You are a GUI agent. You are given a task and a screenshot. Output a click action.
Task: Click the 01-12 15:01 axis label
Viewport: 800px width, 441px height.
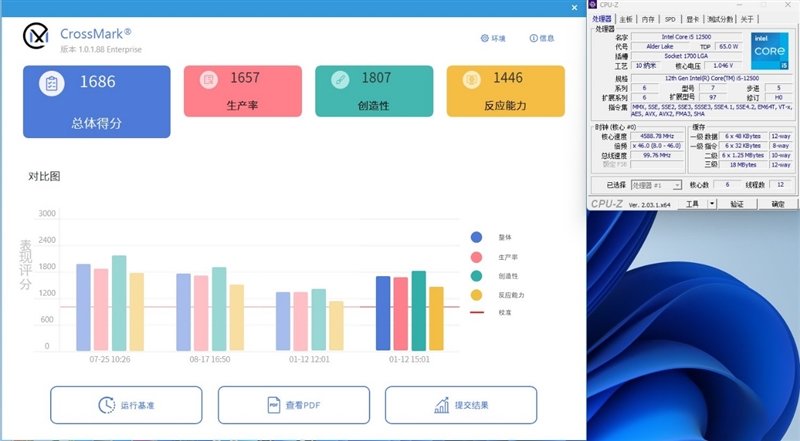tap(409, 359)
